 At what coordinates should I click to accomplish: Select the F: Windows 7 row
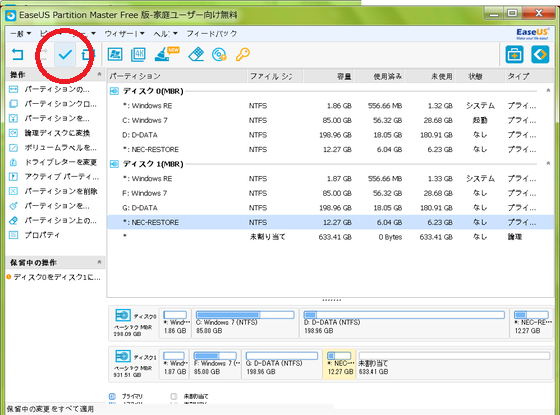coord(330,193)
